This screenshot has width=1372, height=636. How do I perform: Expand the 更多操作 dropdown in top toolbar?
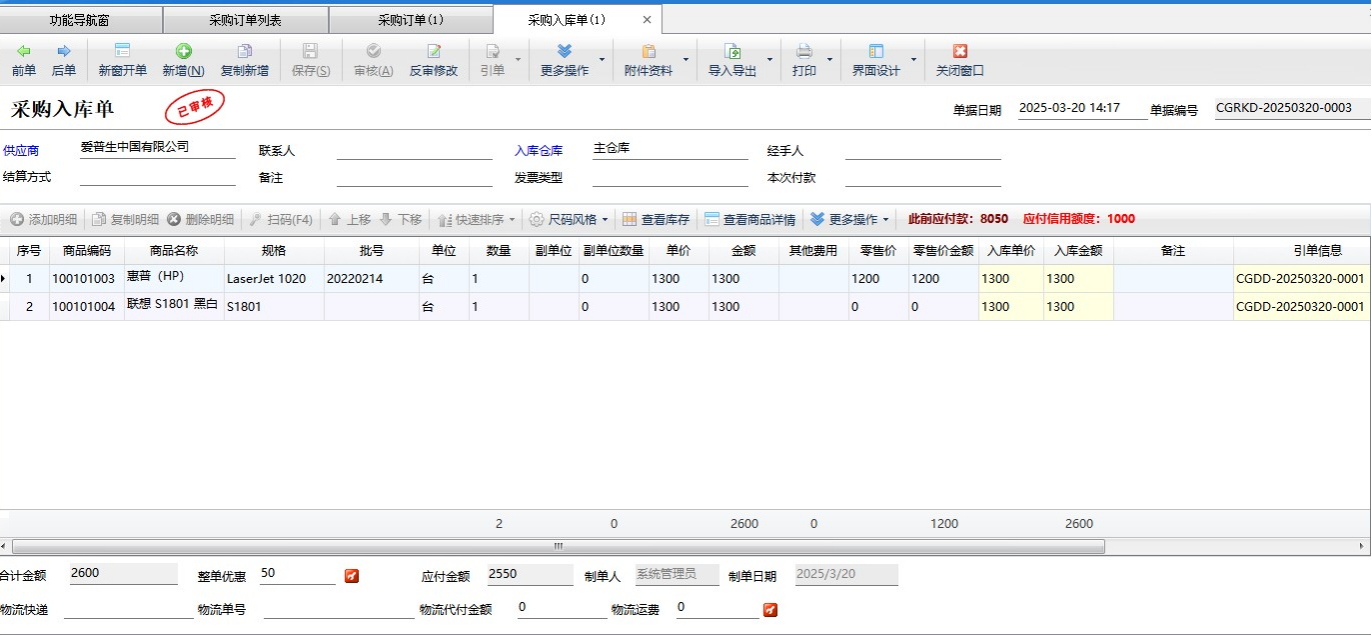601,60
